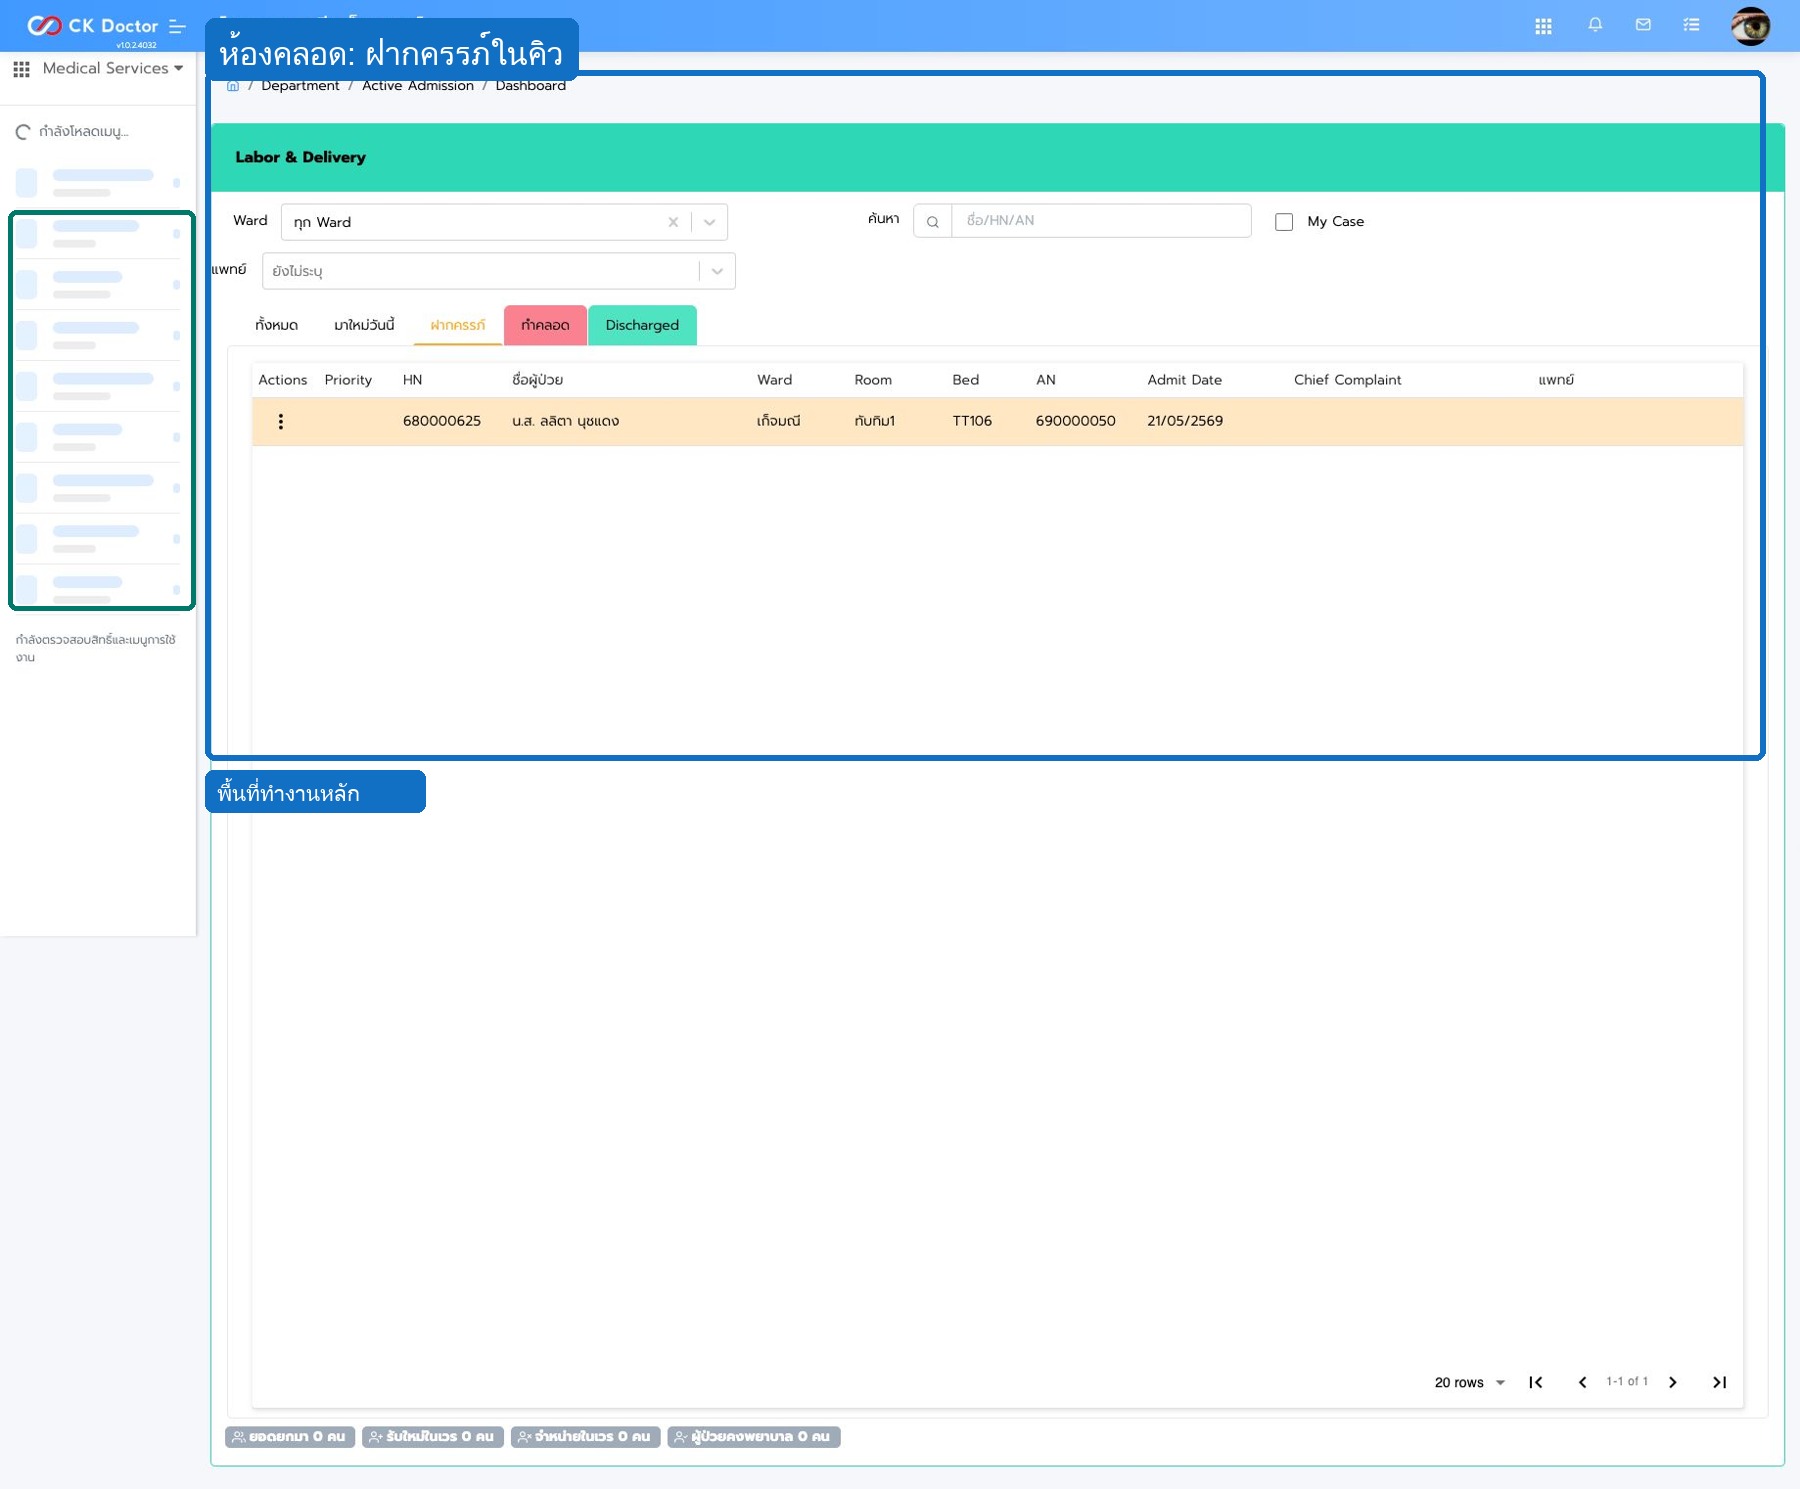Image resolution: width=1800 pixels, height=1489 pixels.
Task: Click the แพทย์ field showing ยังไม่ระบุ
Action: (499, 271)
